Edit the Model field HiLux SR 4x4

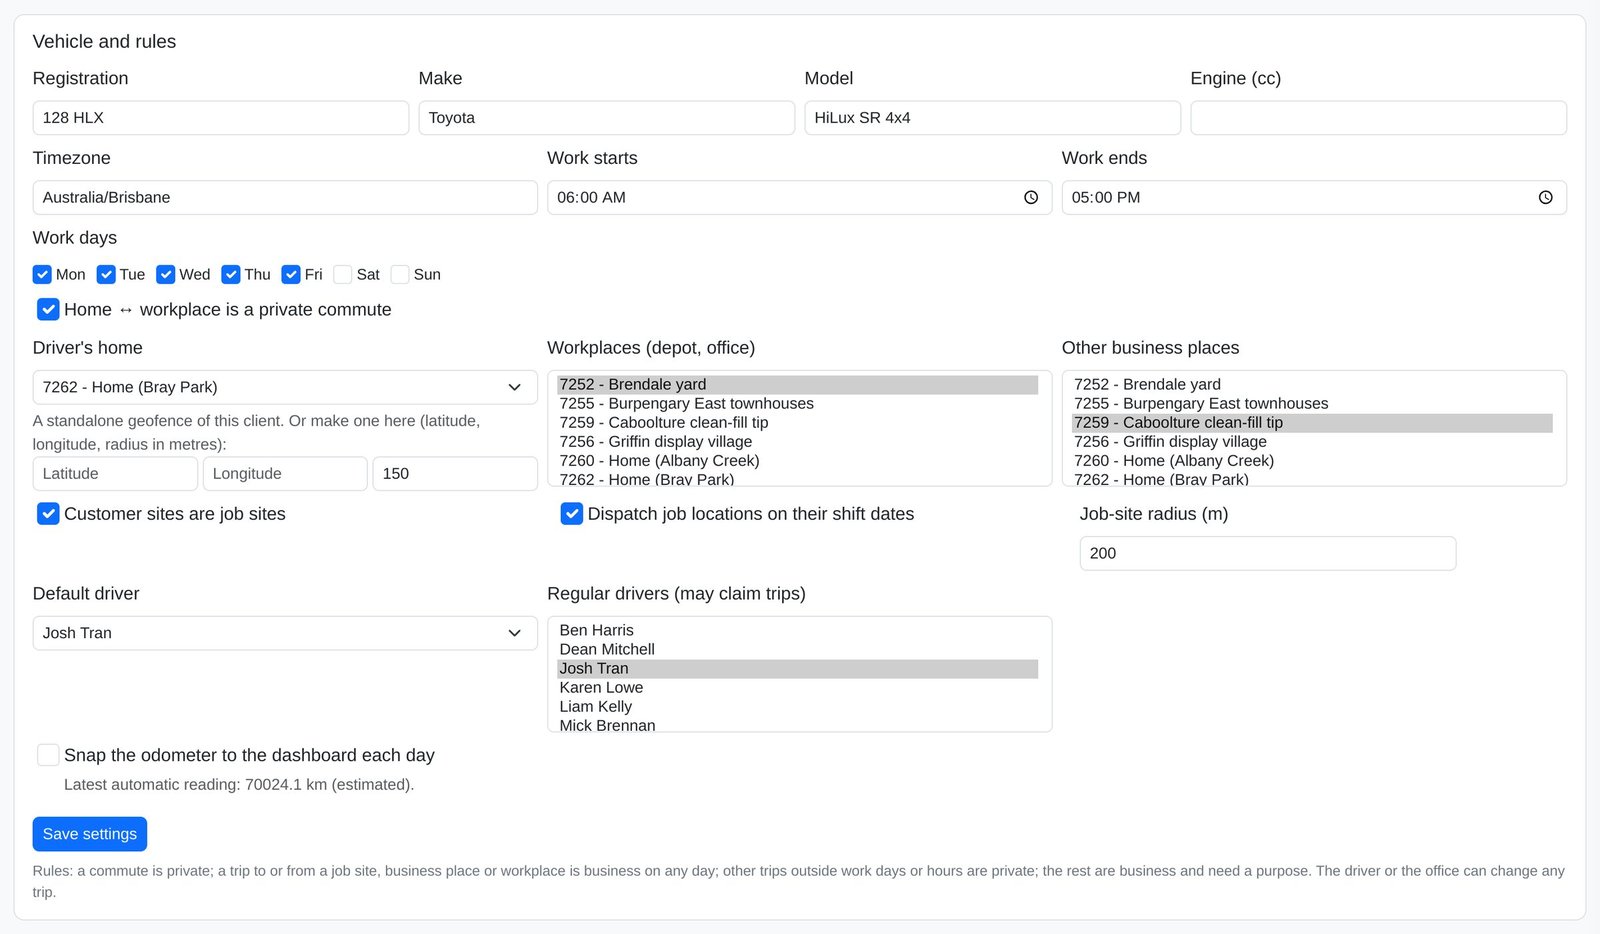(x=993, y=118)
